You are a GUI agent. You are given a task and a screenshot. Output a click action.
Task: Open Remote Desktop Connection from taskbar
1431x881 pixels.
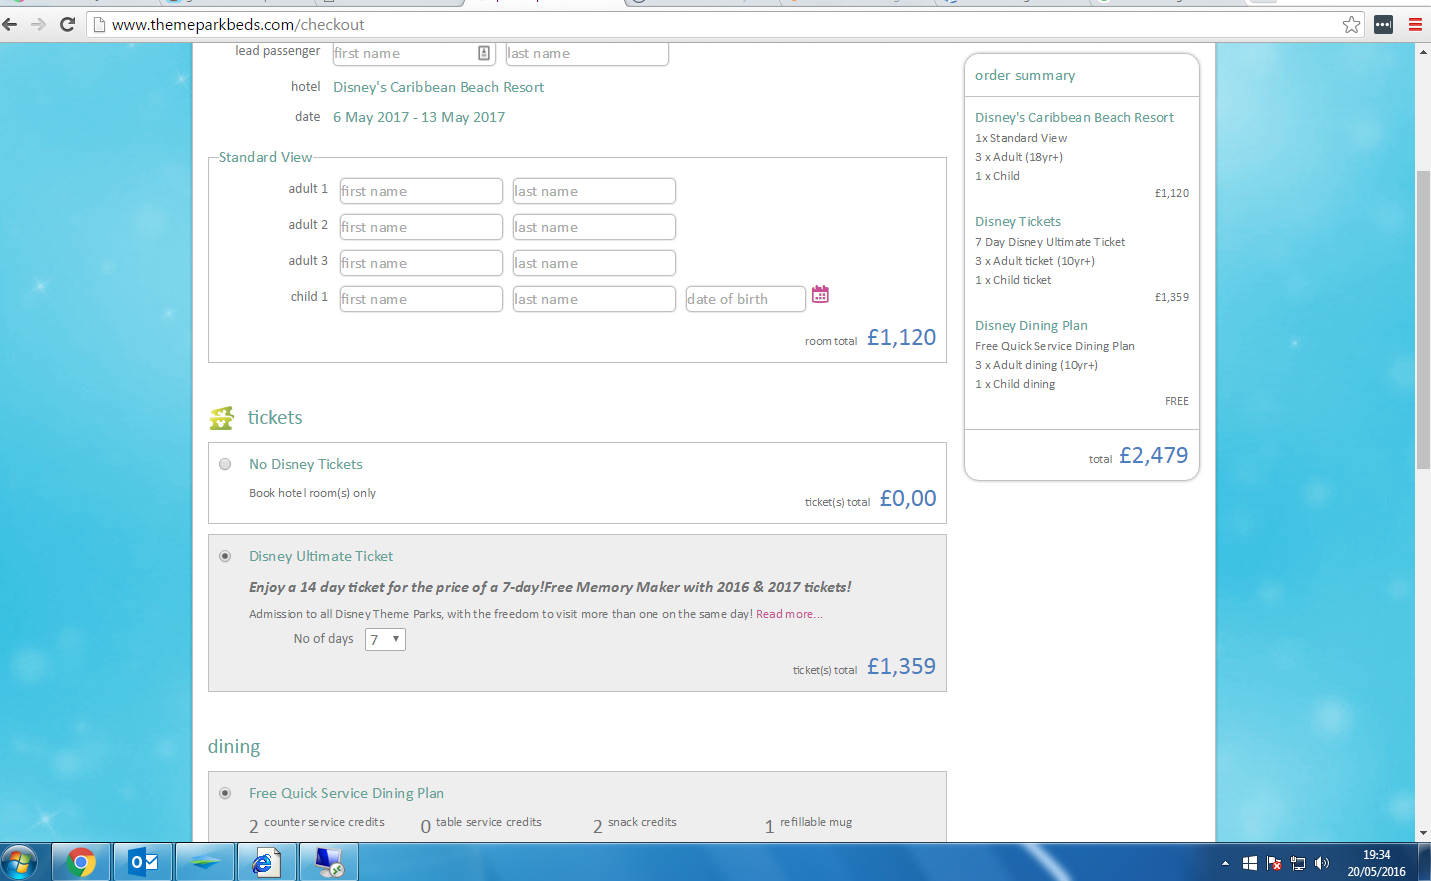coord(328,862)
